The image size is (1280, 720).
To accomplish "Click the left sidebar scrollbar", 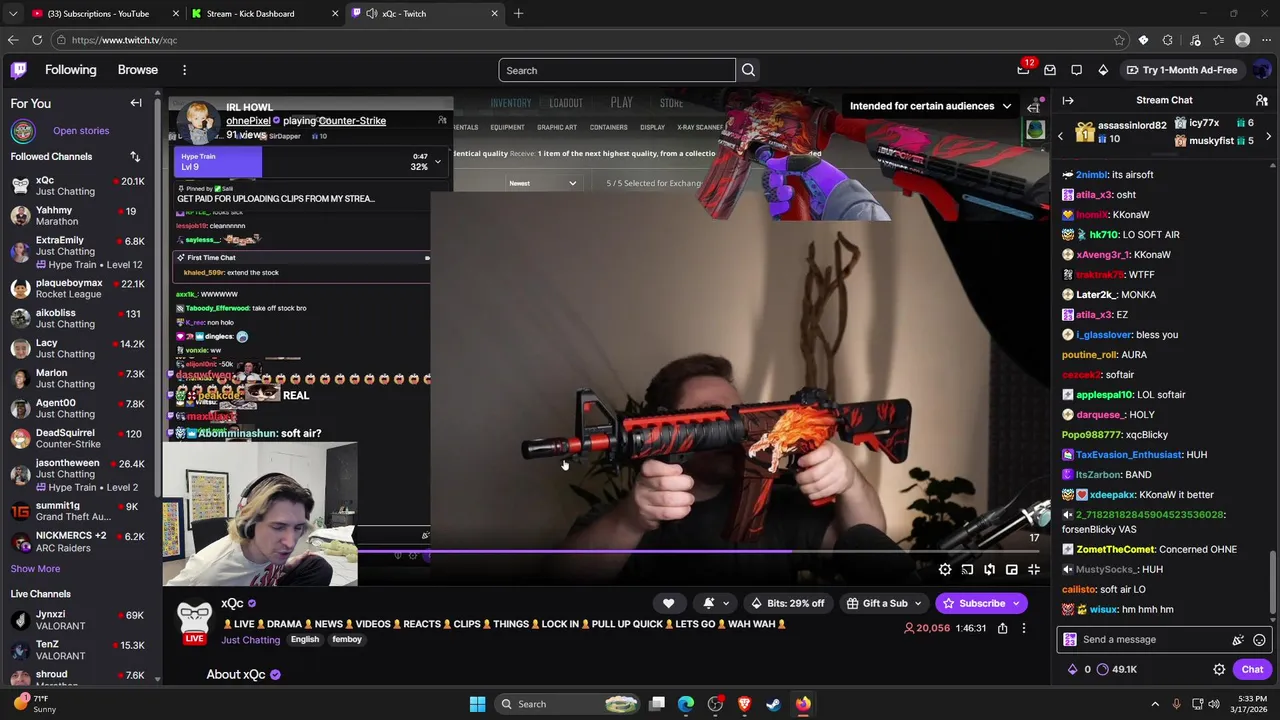I will [157, 300].
